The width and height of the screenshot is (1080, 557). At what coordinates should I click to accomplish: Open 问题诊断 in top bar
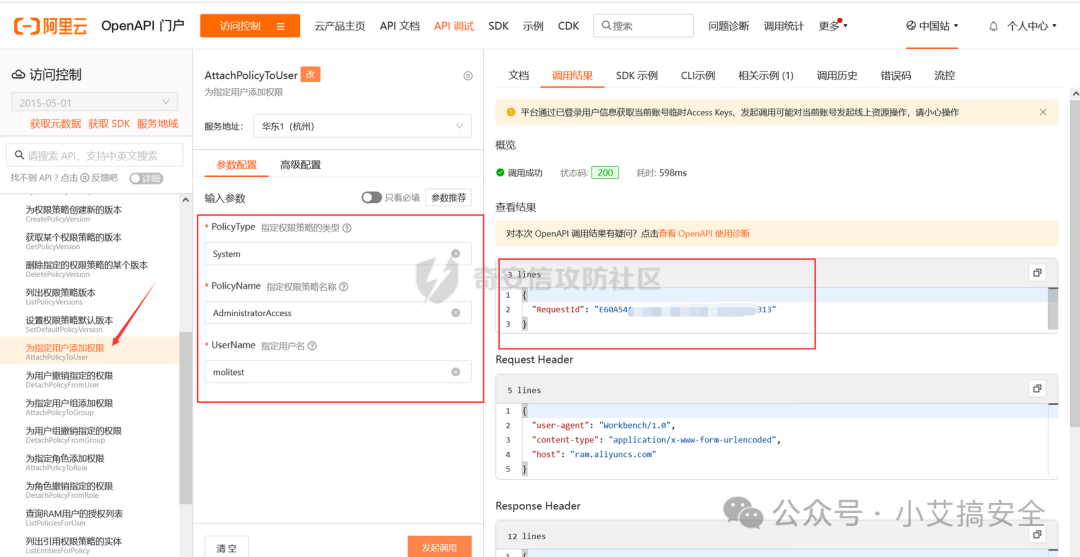click(729, 26)
